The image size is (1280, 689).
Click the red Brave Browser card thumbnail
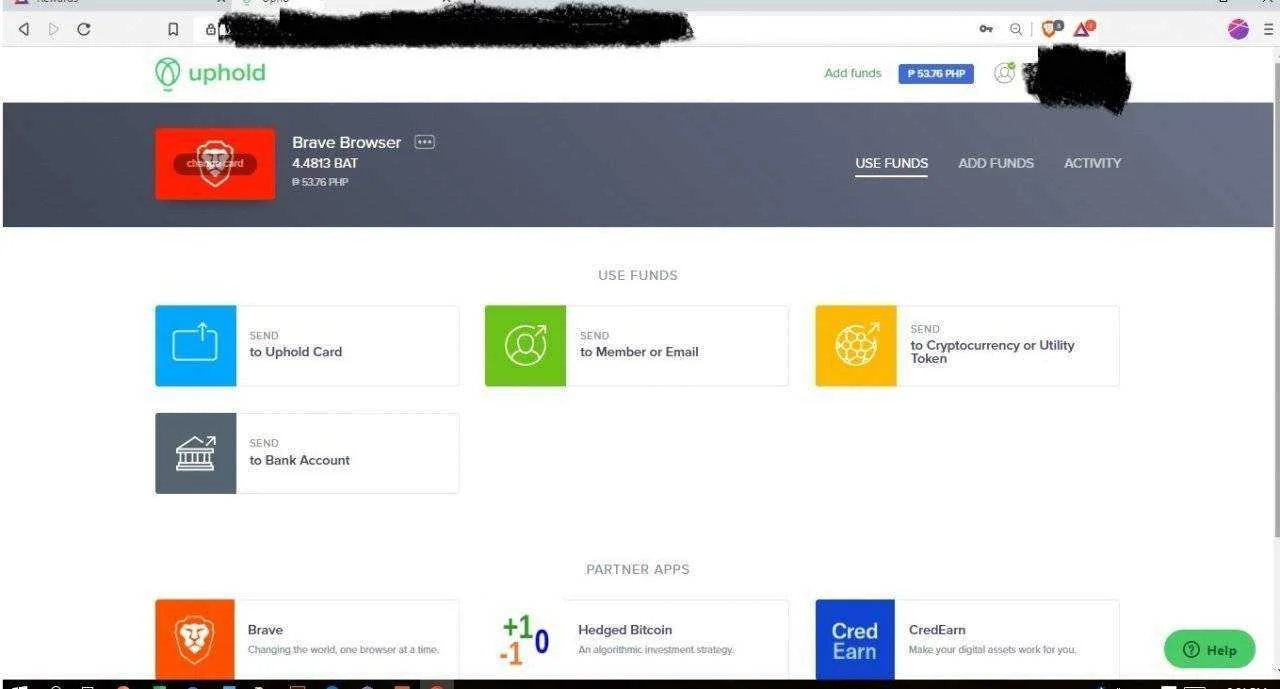pyautogui.click(x=215, y=164)
